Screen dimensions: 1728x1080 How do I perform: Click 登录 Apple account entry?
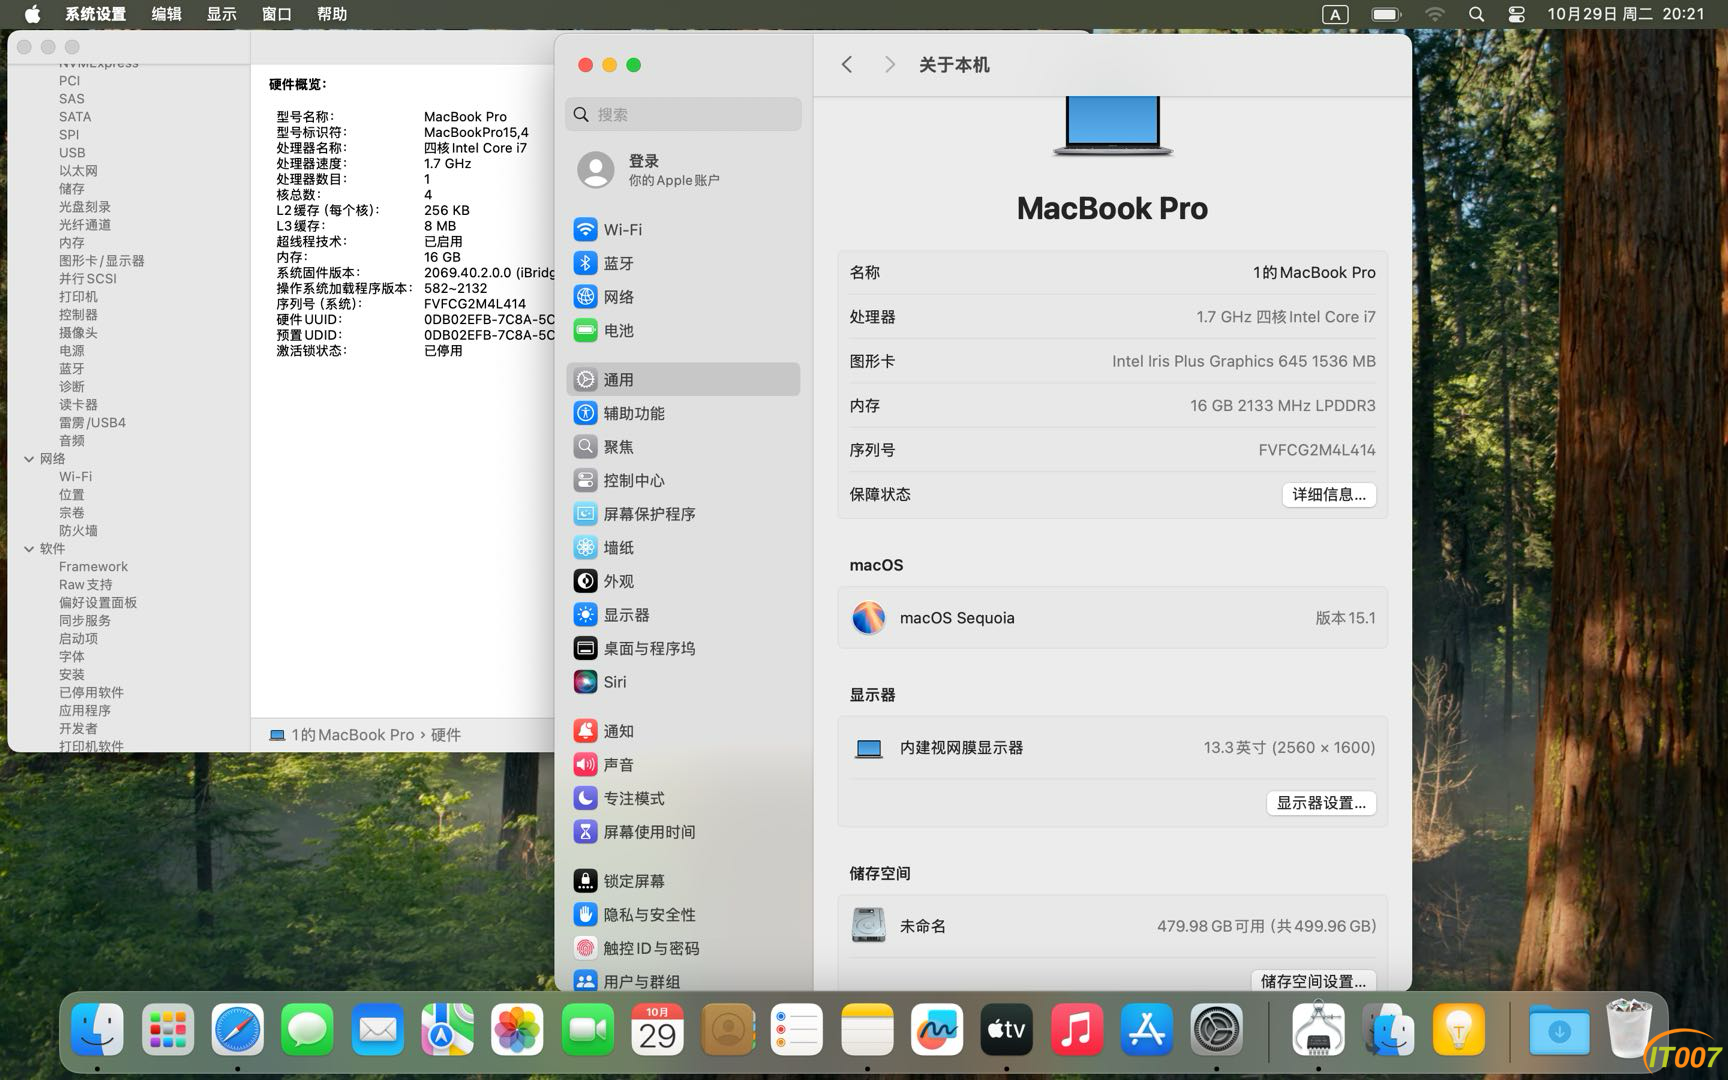[x=683, y=170]
